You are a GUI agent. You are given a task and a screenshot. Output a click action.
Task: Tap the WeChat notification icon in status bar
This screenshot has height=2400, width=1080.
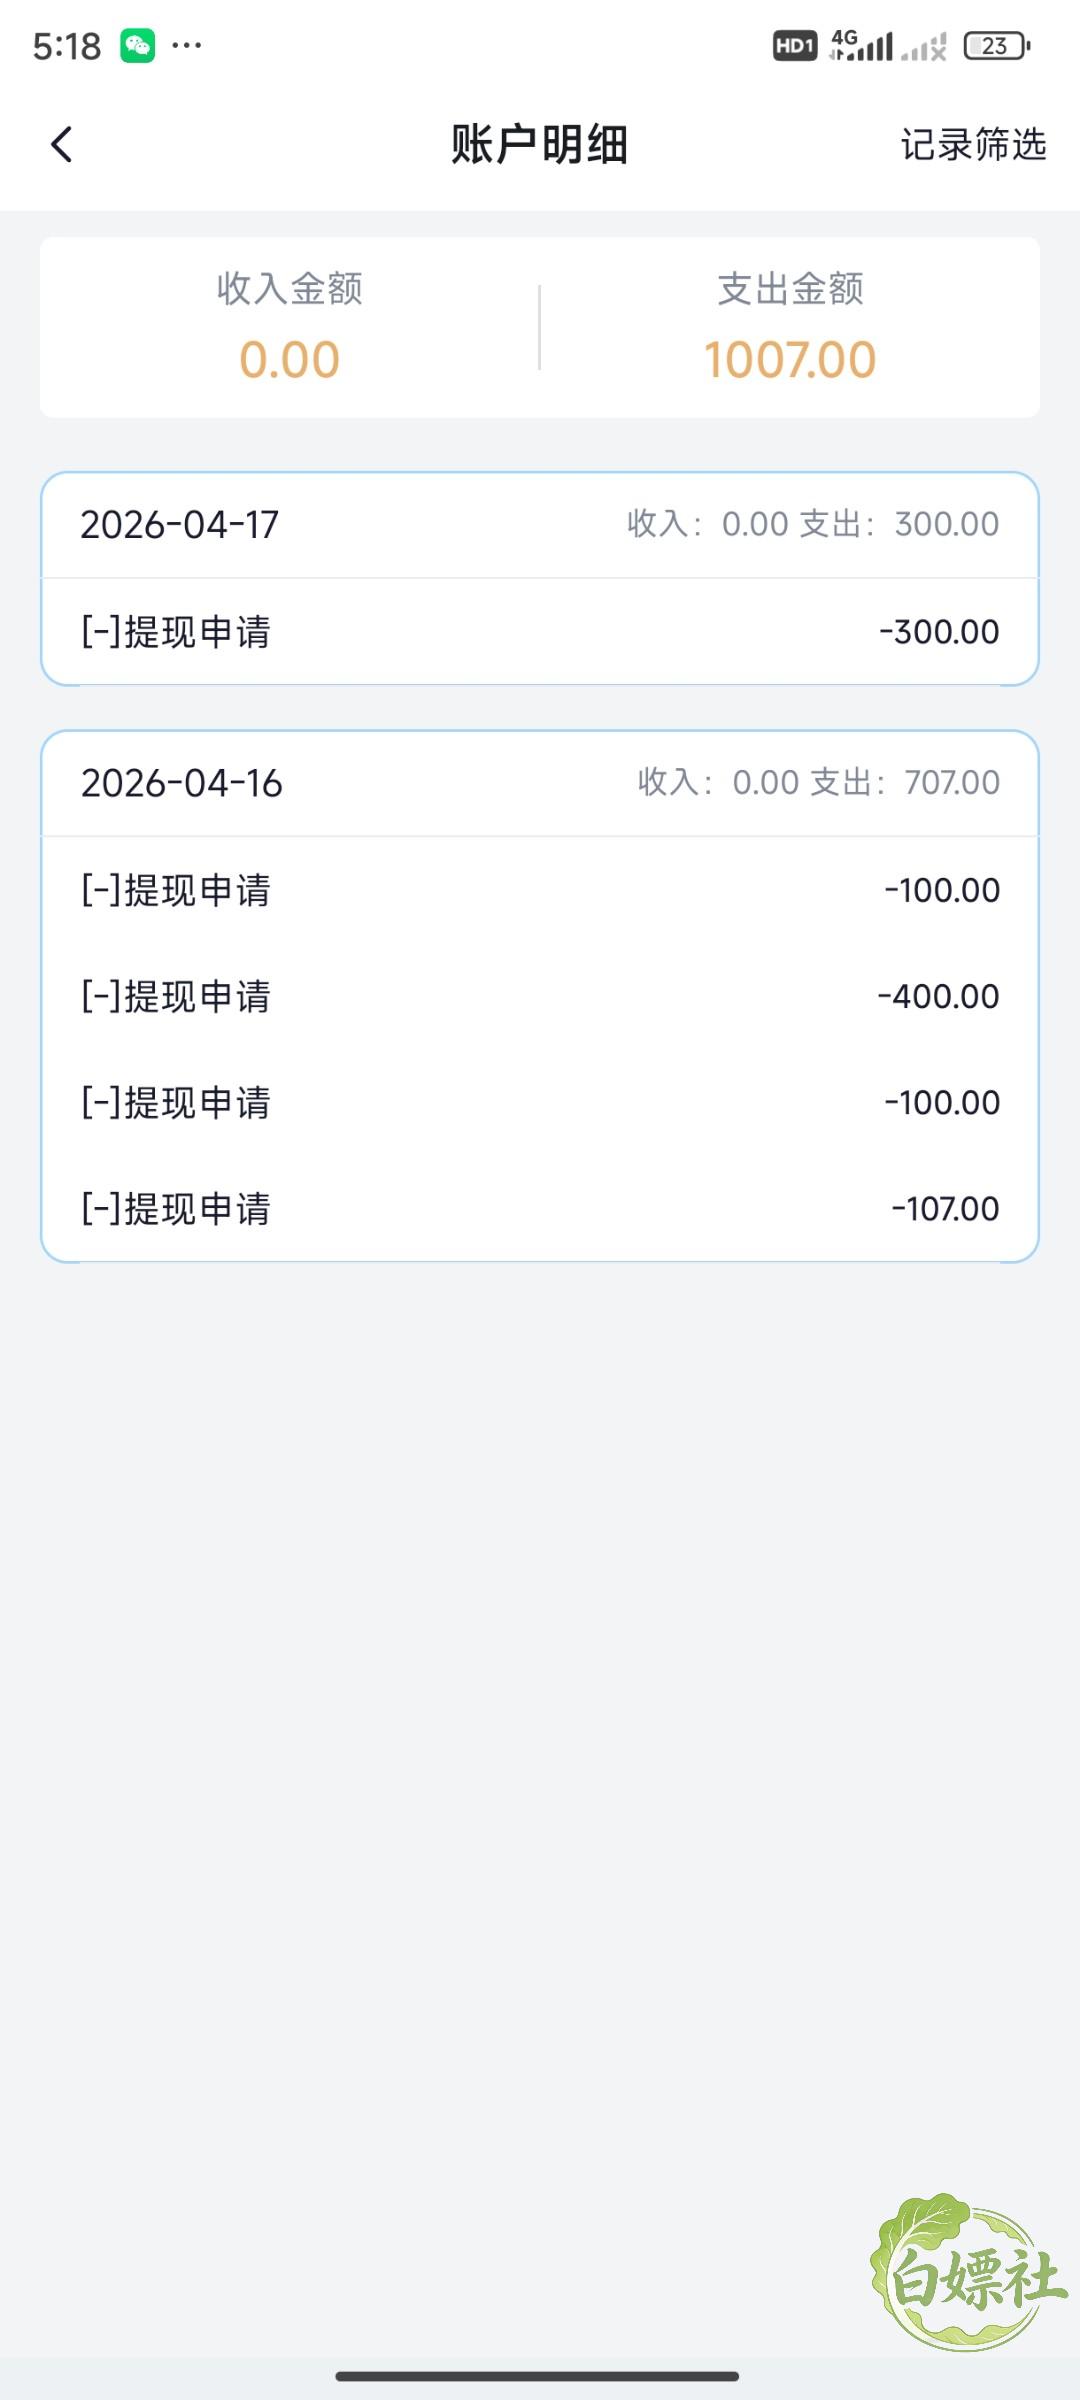(x=138, y=46)
